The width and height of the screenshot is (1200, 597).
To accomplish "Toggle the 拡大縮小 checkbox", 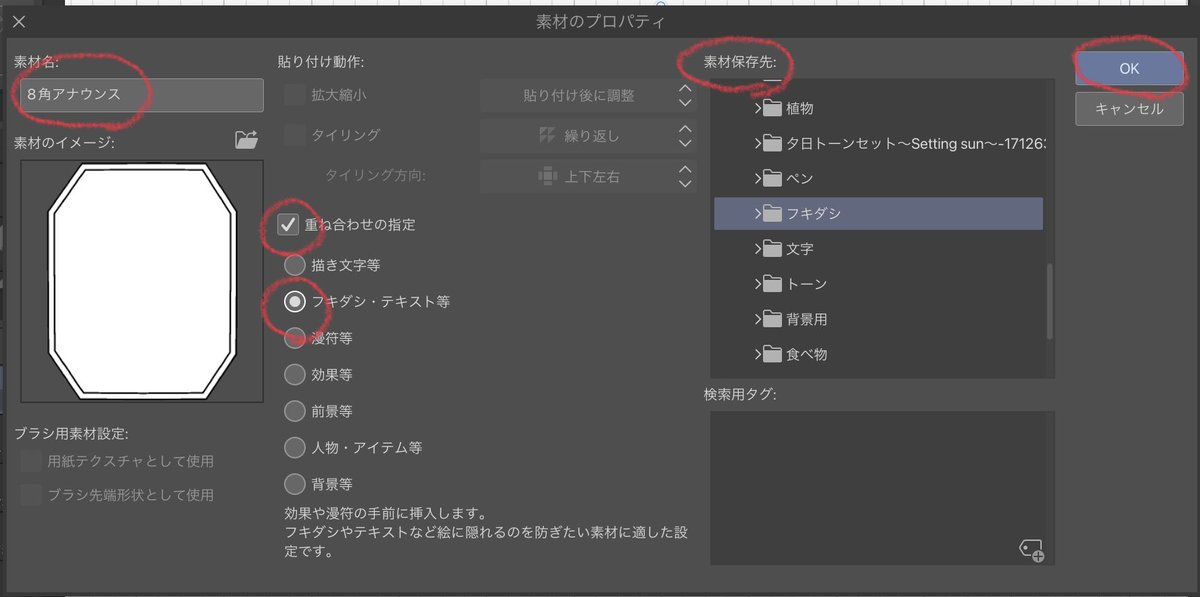I will coord(294,95).
